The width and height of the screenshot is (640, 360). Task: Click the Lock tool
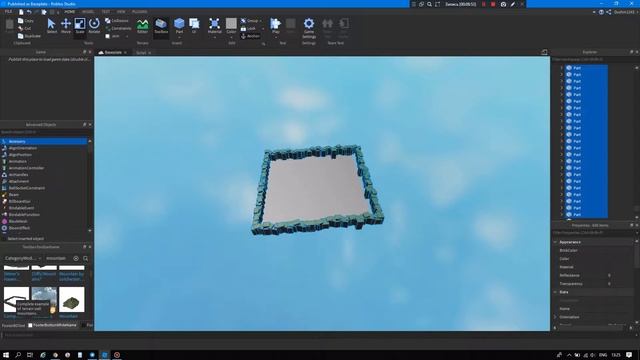pos(249,29)
